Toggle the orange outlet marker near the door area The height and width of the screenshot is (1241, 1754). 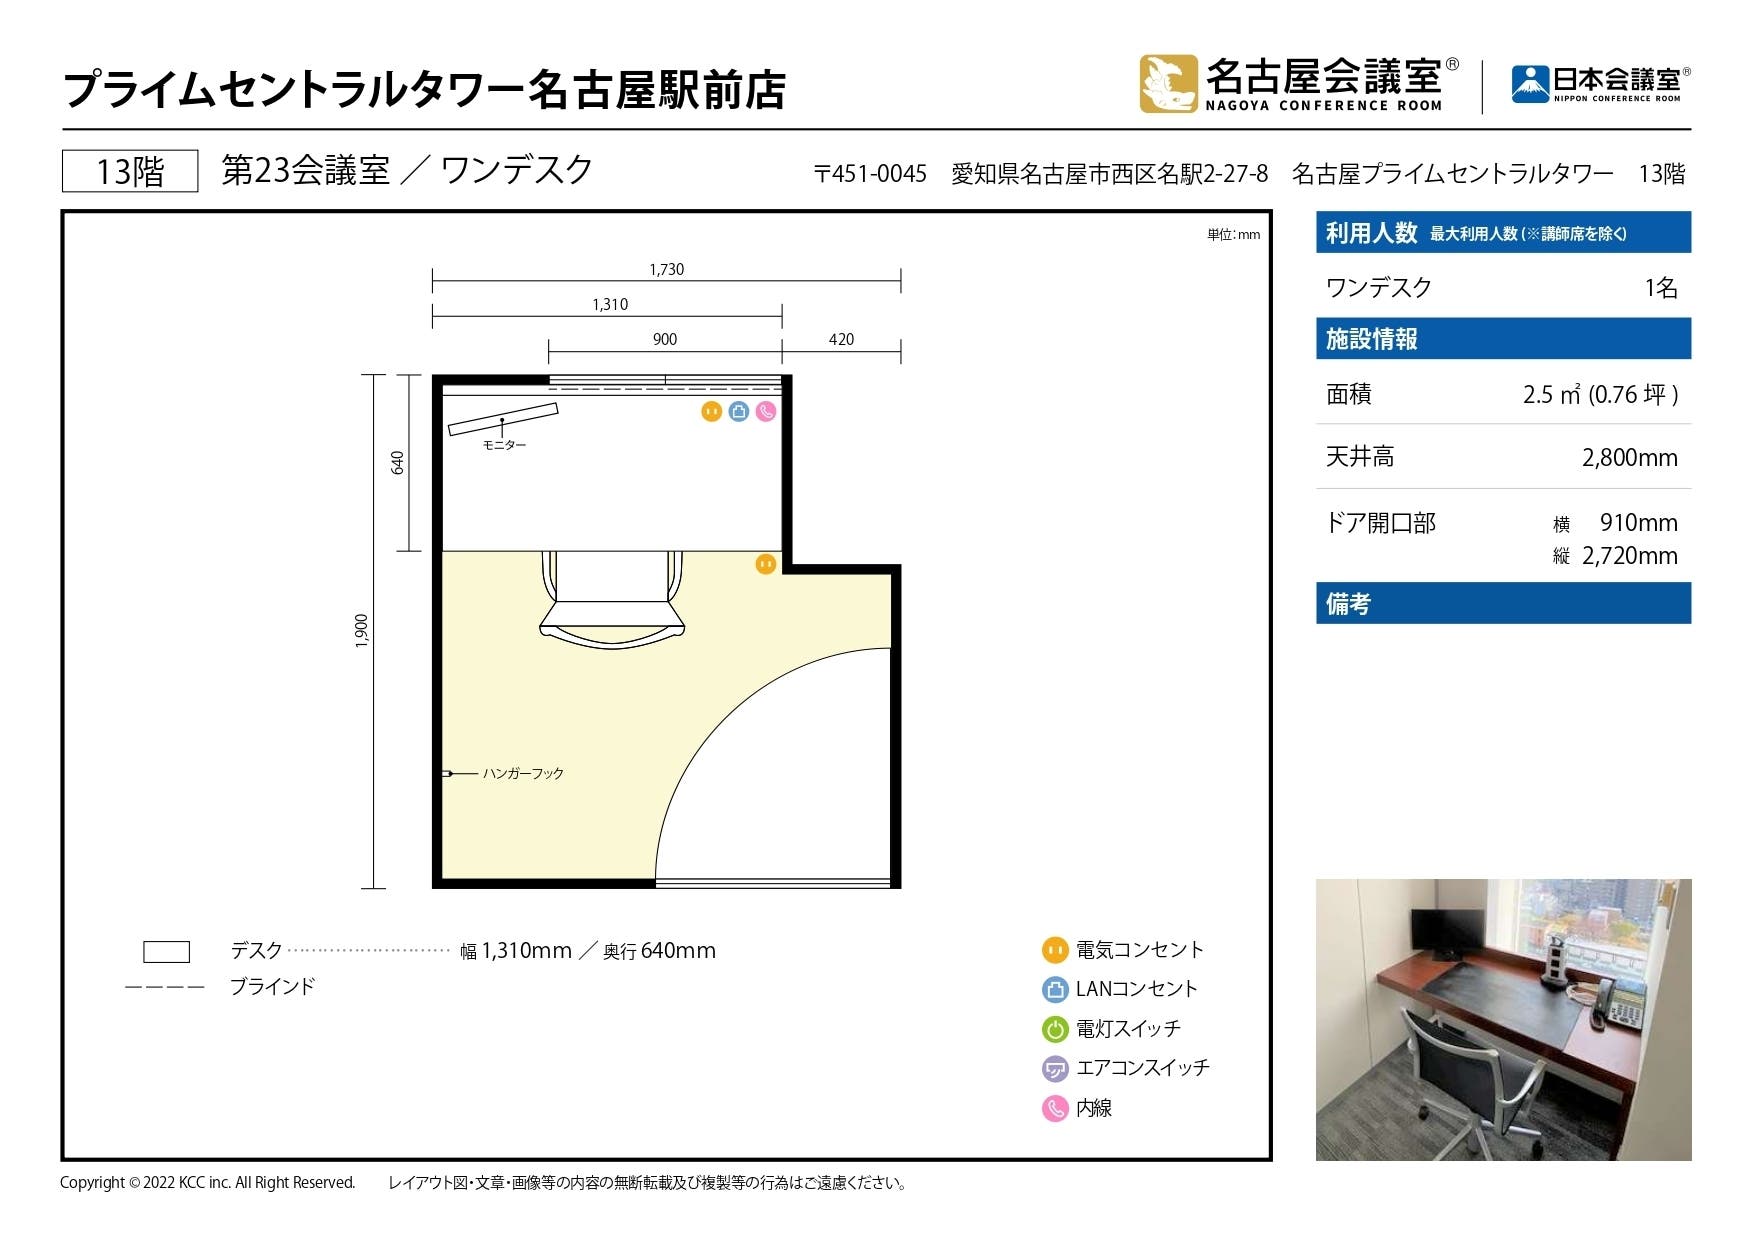coord(765,564)
